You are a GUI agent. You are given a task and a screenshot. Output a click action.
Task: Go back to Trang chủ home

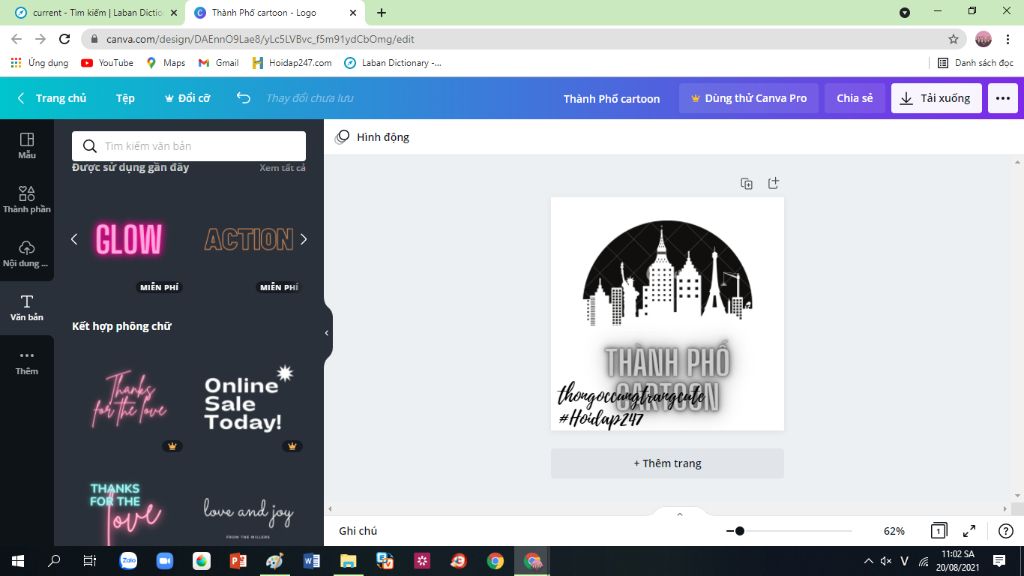pos(52,98)
